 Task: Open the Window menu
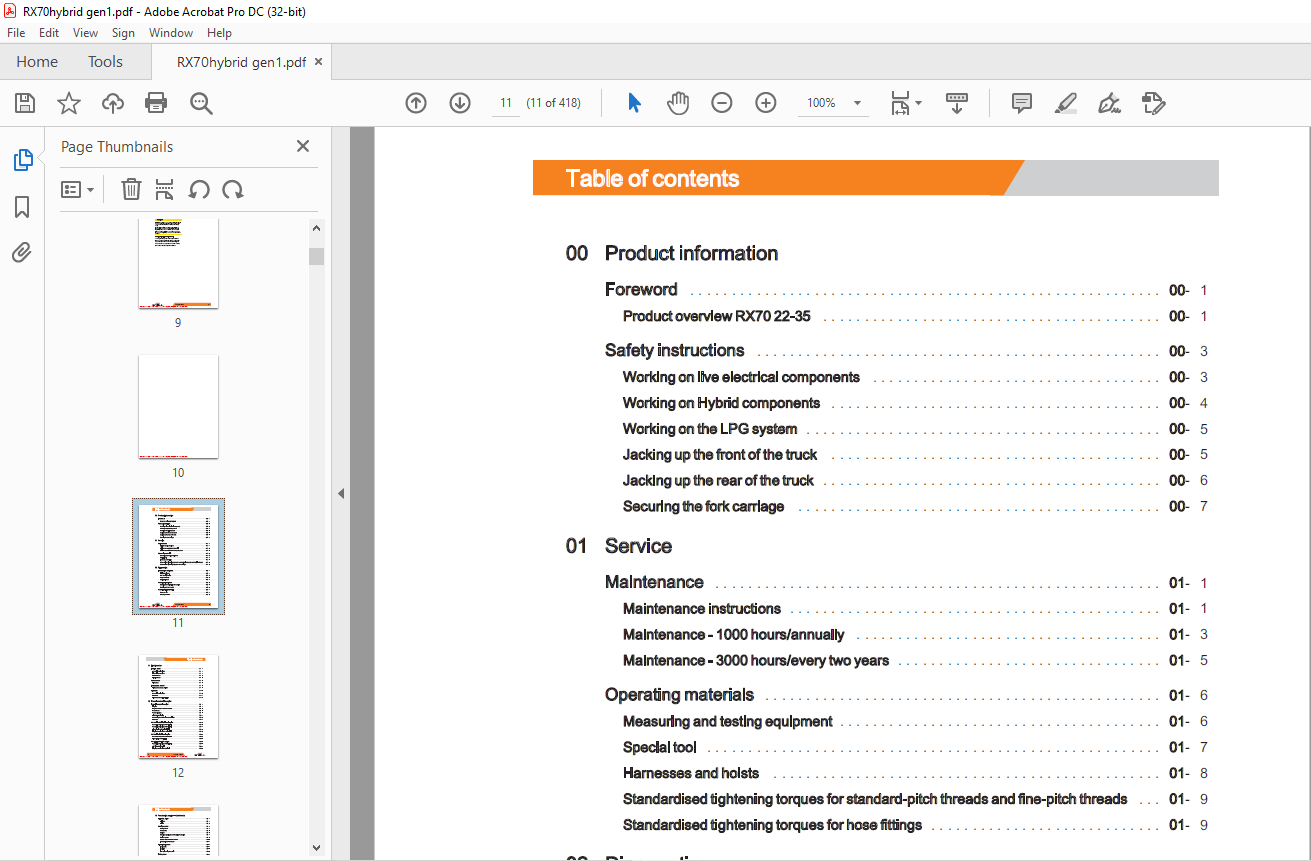[171, 33]
